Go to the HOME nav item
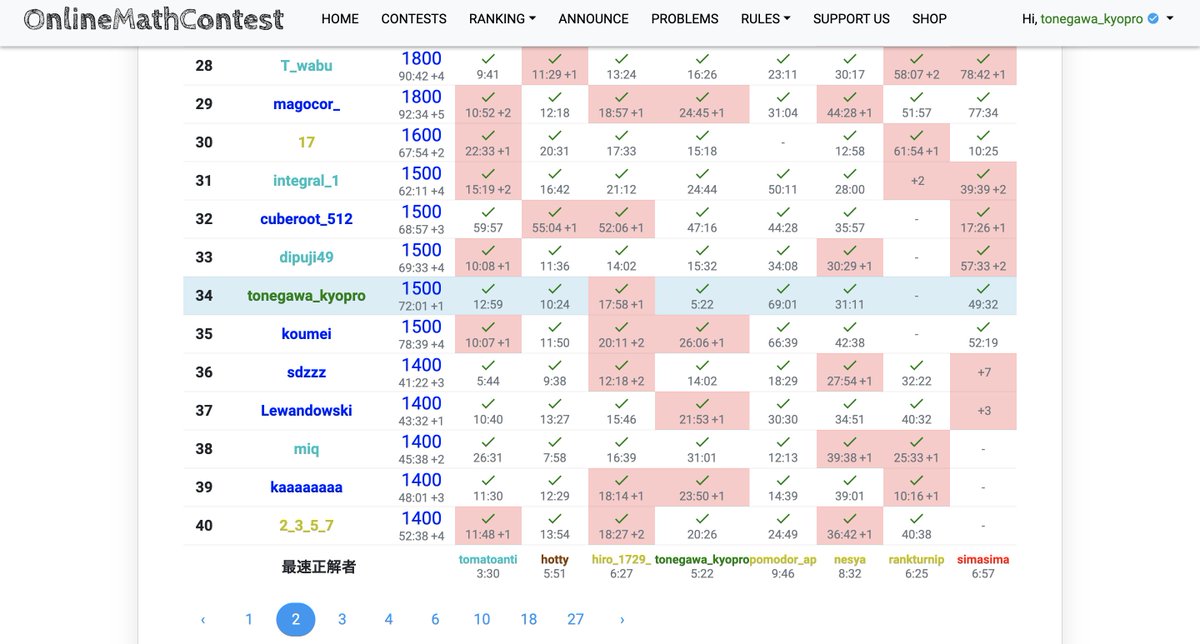 [x=340, y=19]
